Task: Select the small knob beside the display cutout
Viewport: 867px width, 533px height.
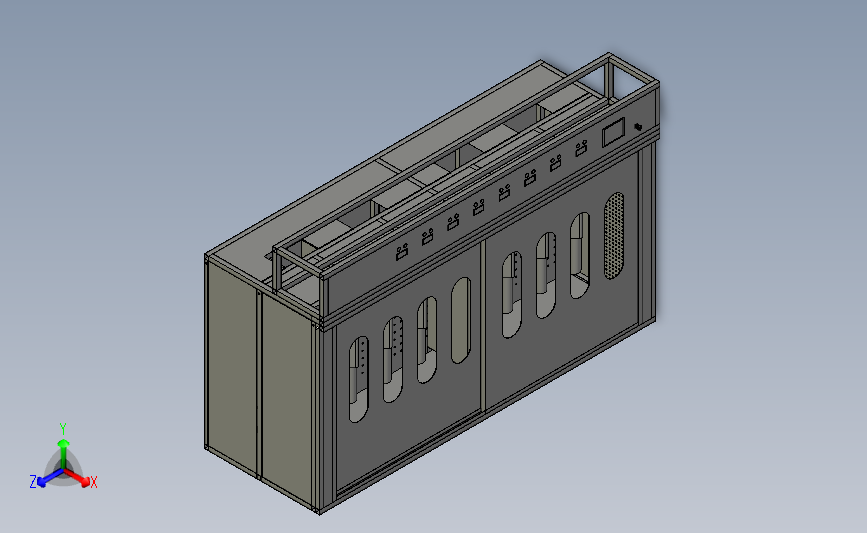Action: click(638, 127)
